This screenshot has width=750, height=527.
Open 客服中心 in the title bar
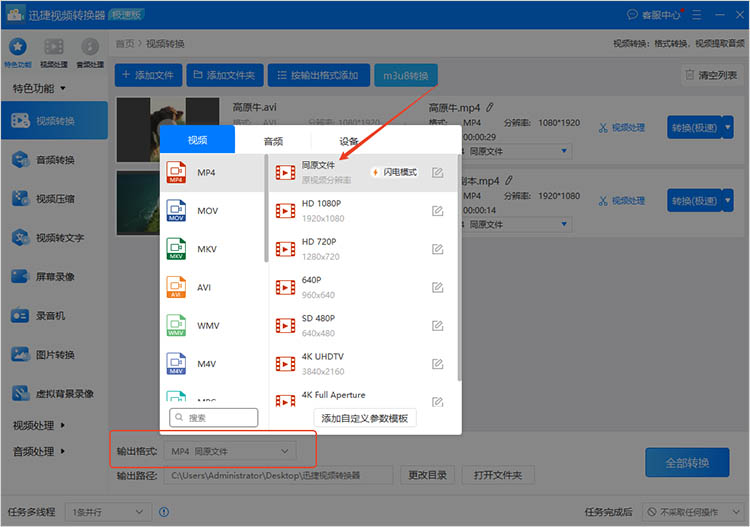(654, 15)
